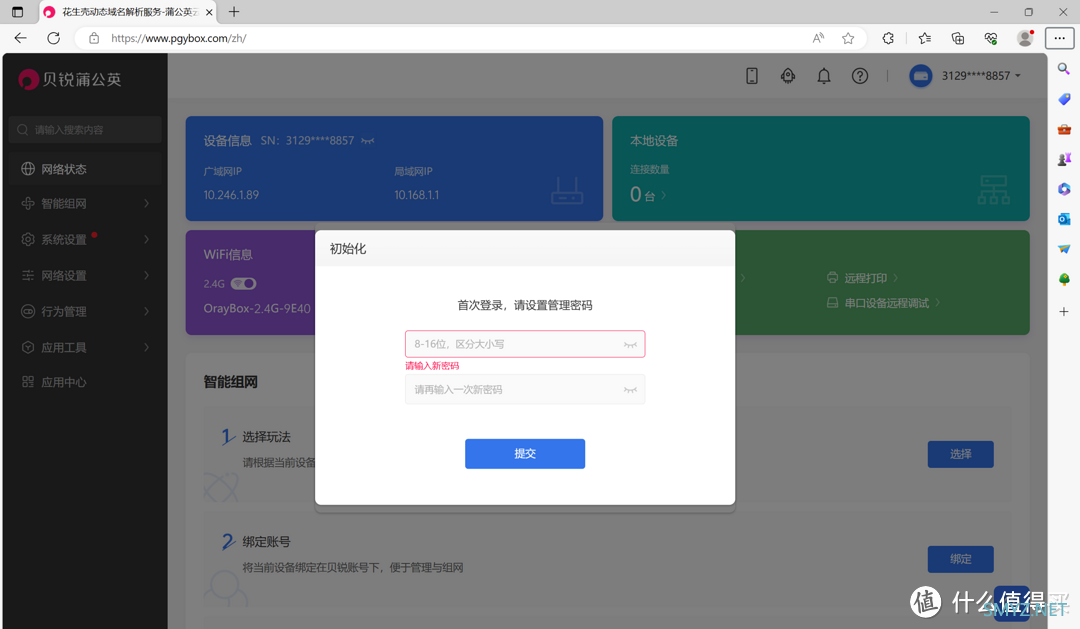Image resolution: width=1080 pixels, height=629 pixels.
Task: Open 行为管理 sidebar menu
Action: coord(85,311)
